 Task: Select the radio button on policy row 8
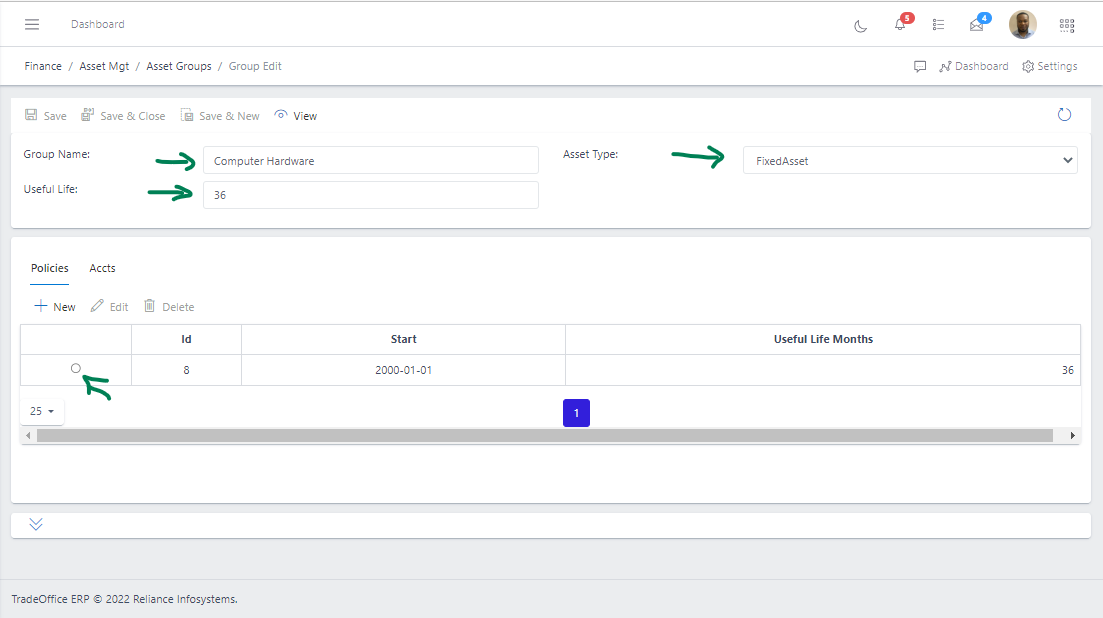75,368
